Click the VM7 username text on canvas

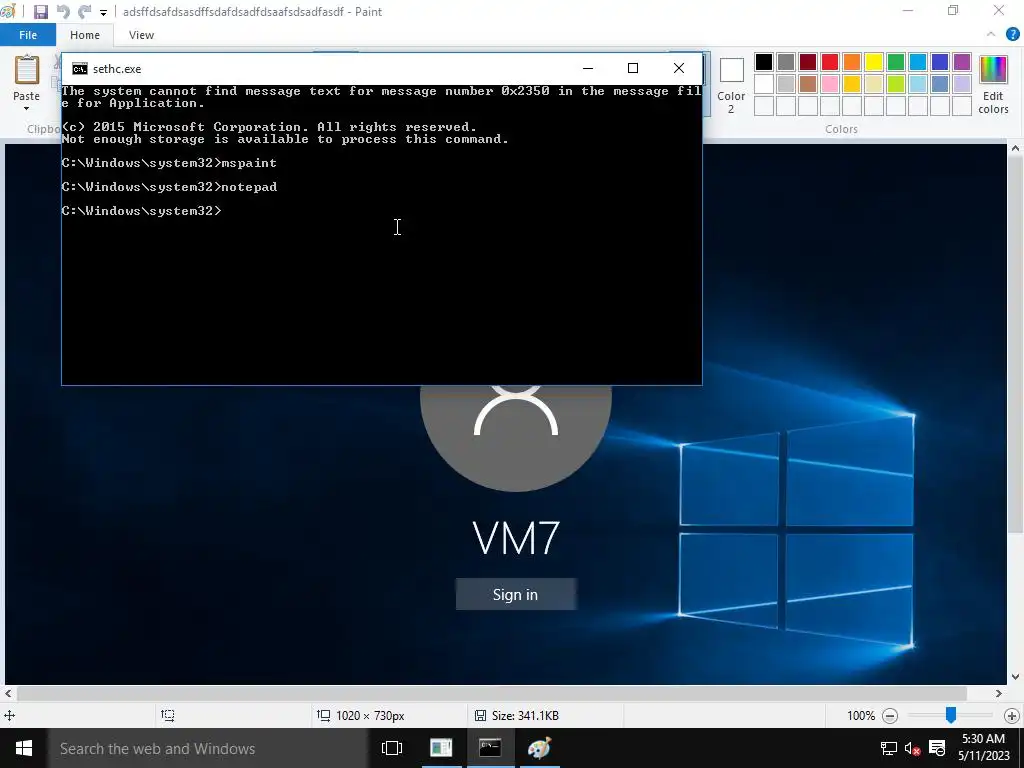coord(516,539)
